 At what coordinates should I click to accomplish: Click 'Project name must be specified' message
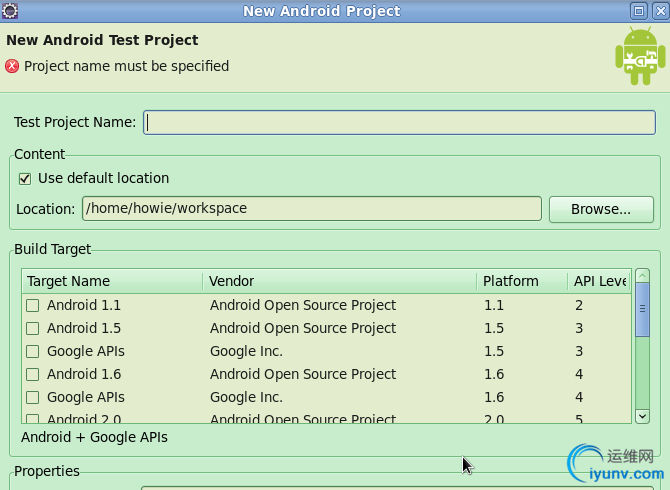coord(126,67)
